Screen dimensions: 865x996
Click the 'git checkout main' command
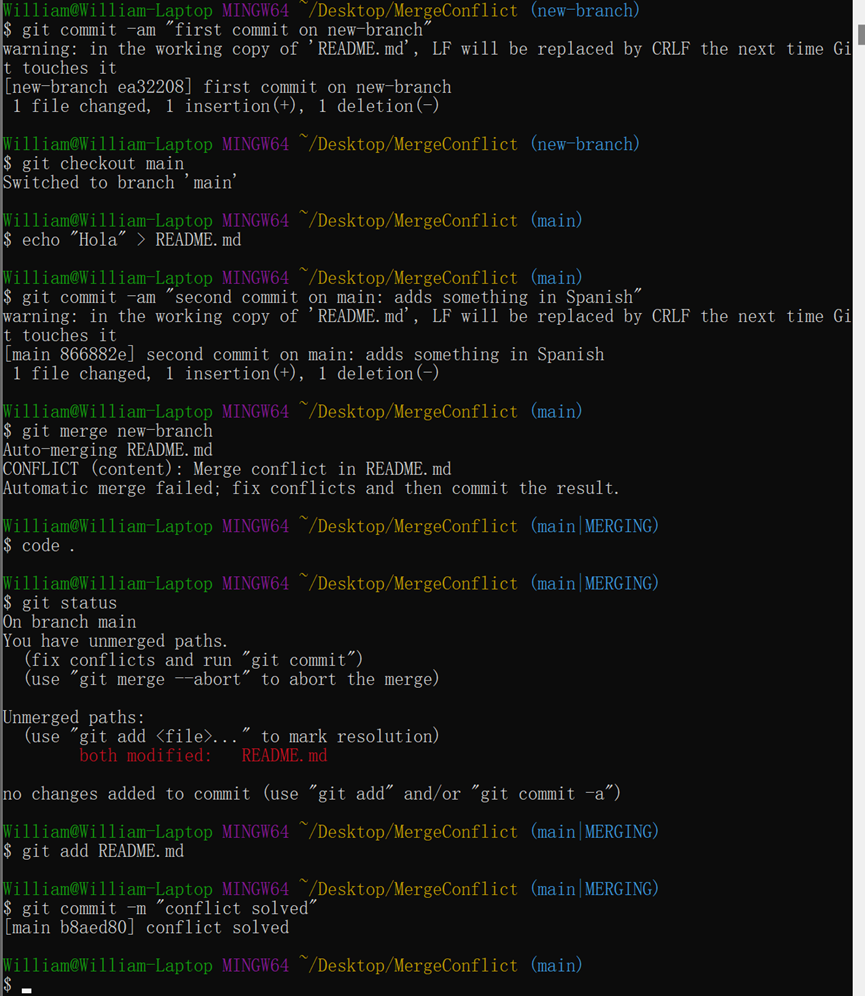tap(103, 164)
